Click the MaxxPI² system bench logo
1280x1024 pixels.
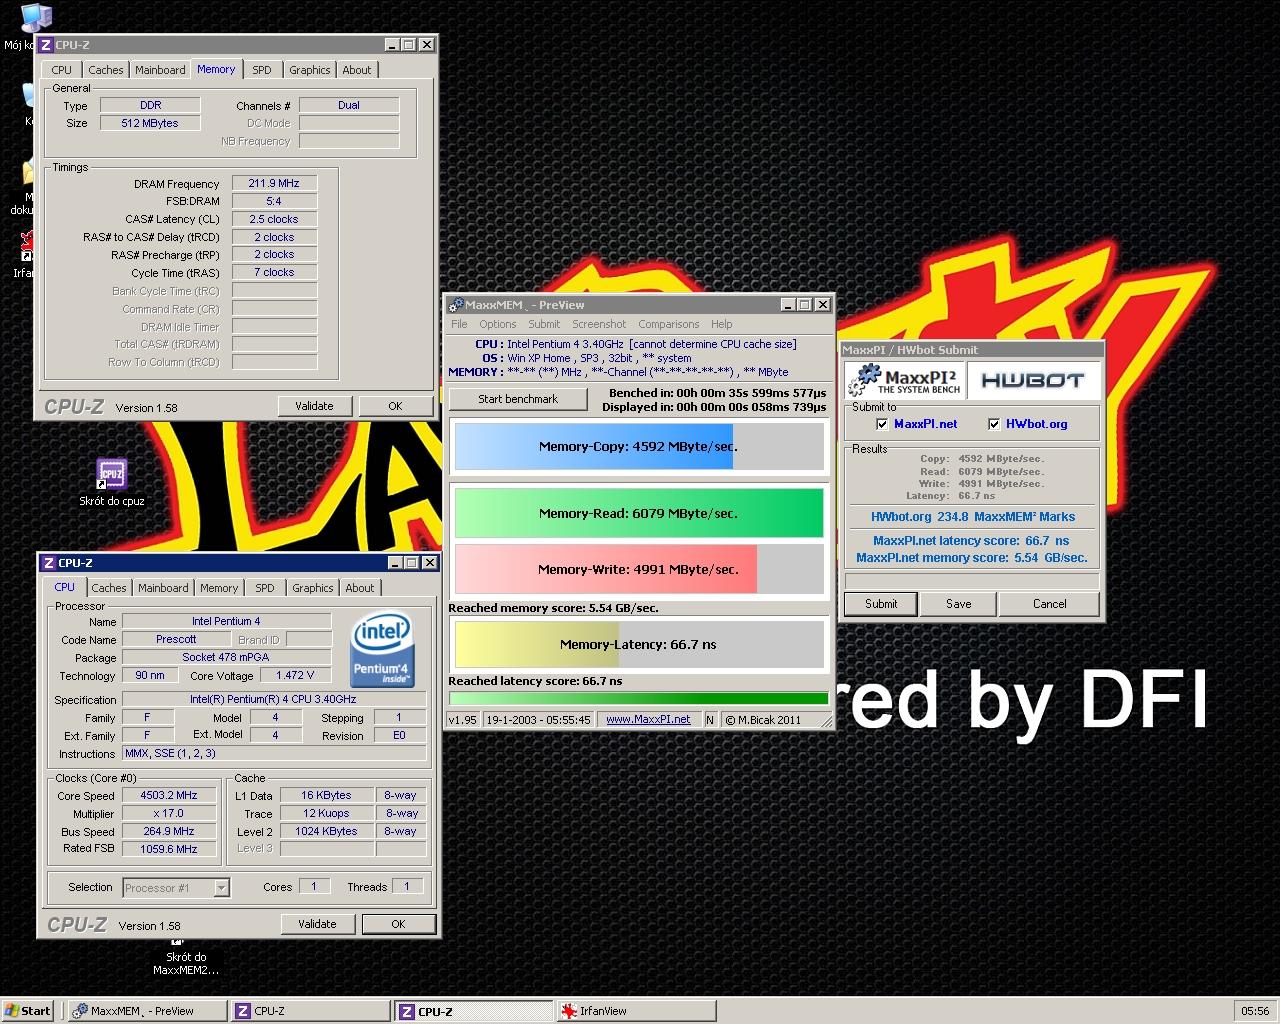904,381
